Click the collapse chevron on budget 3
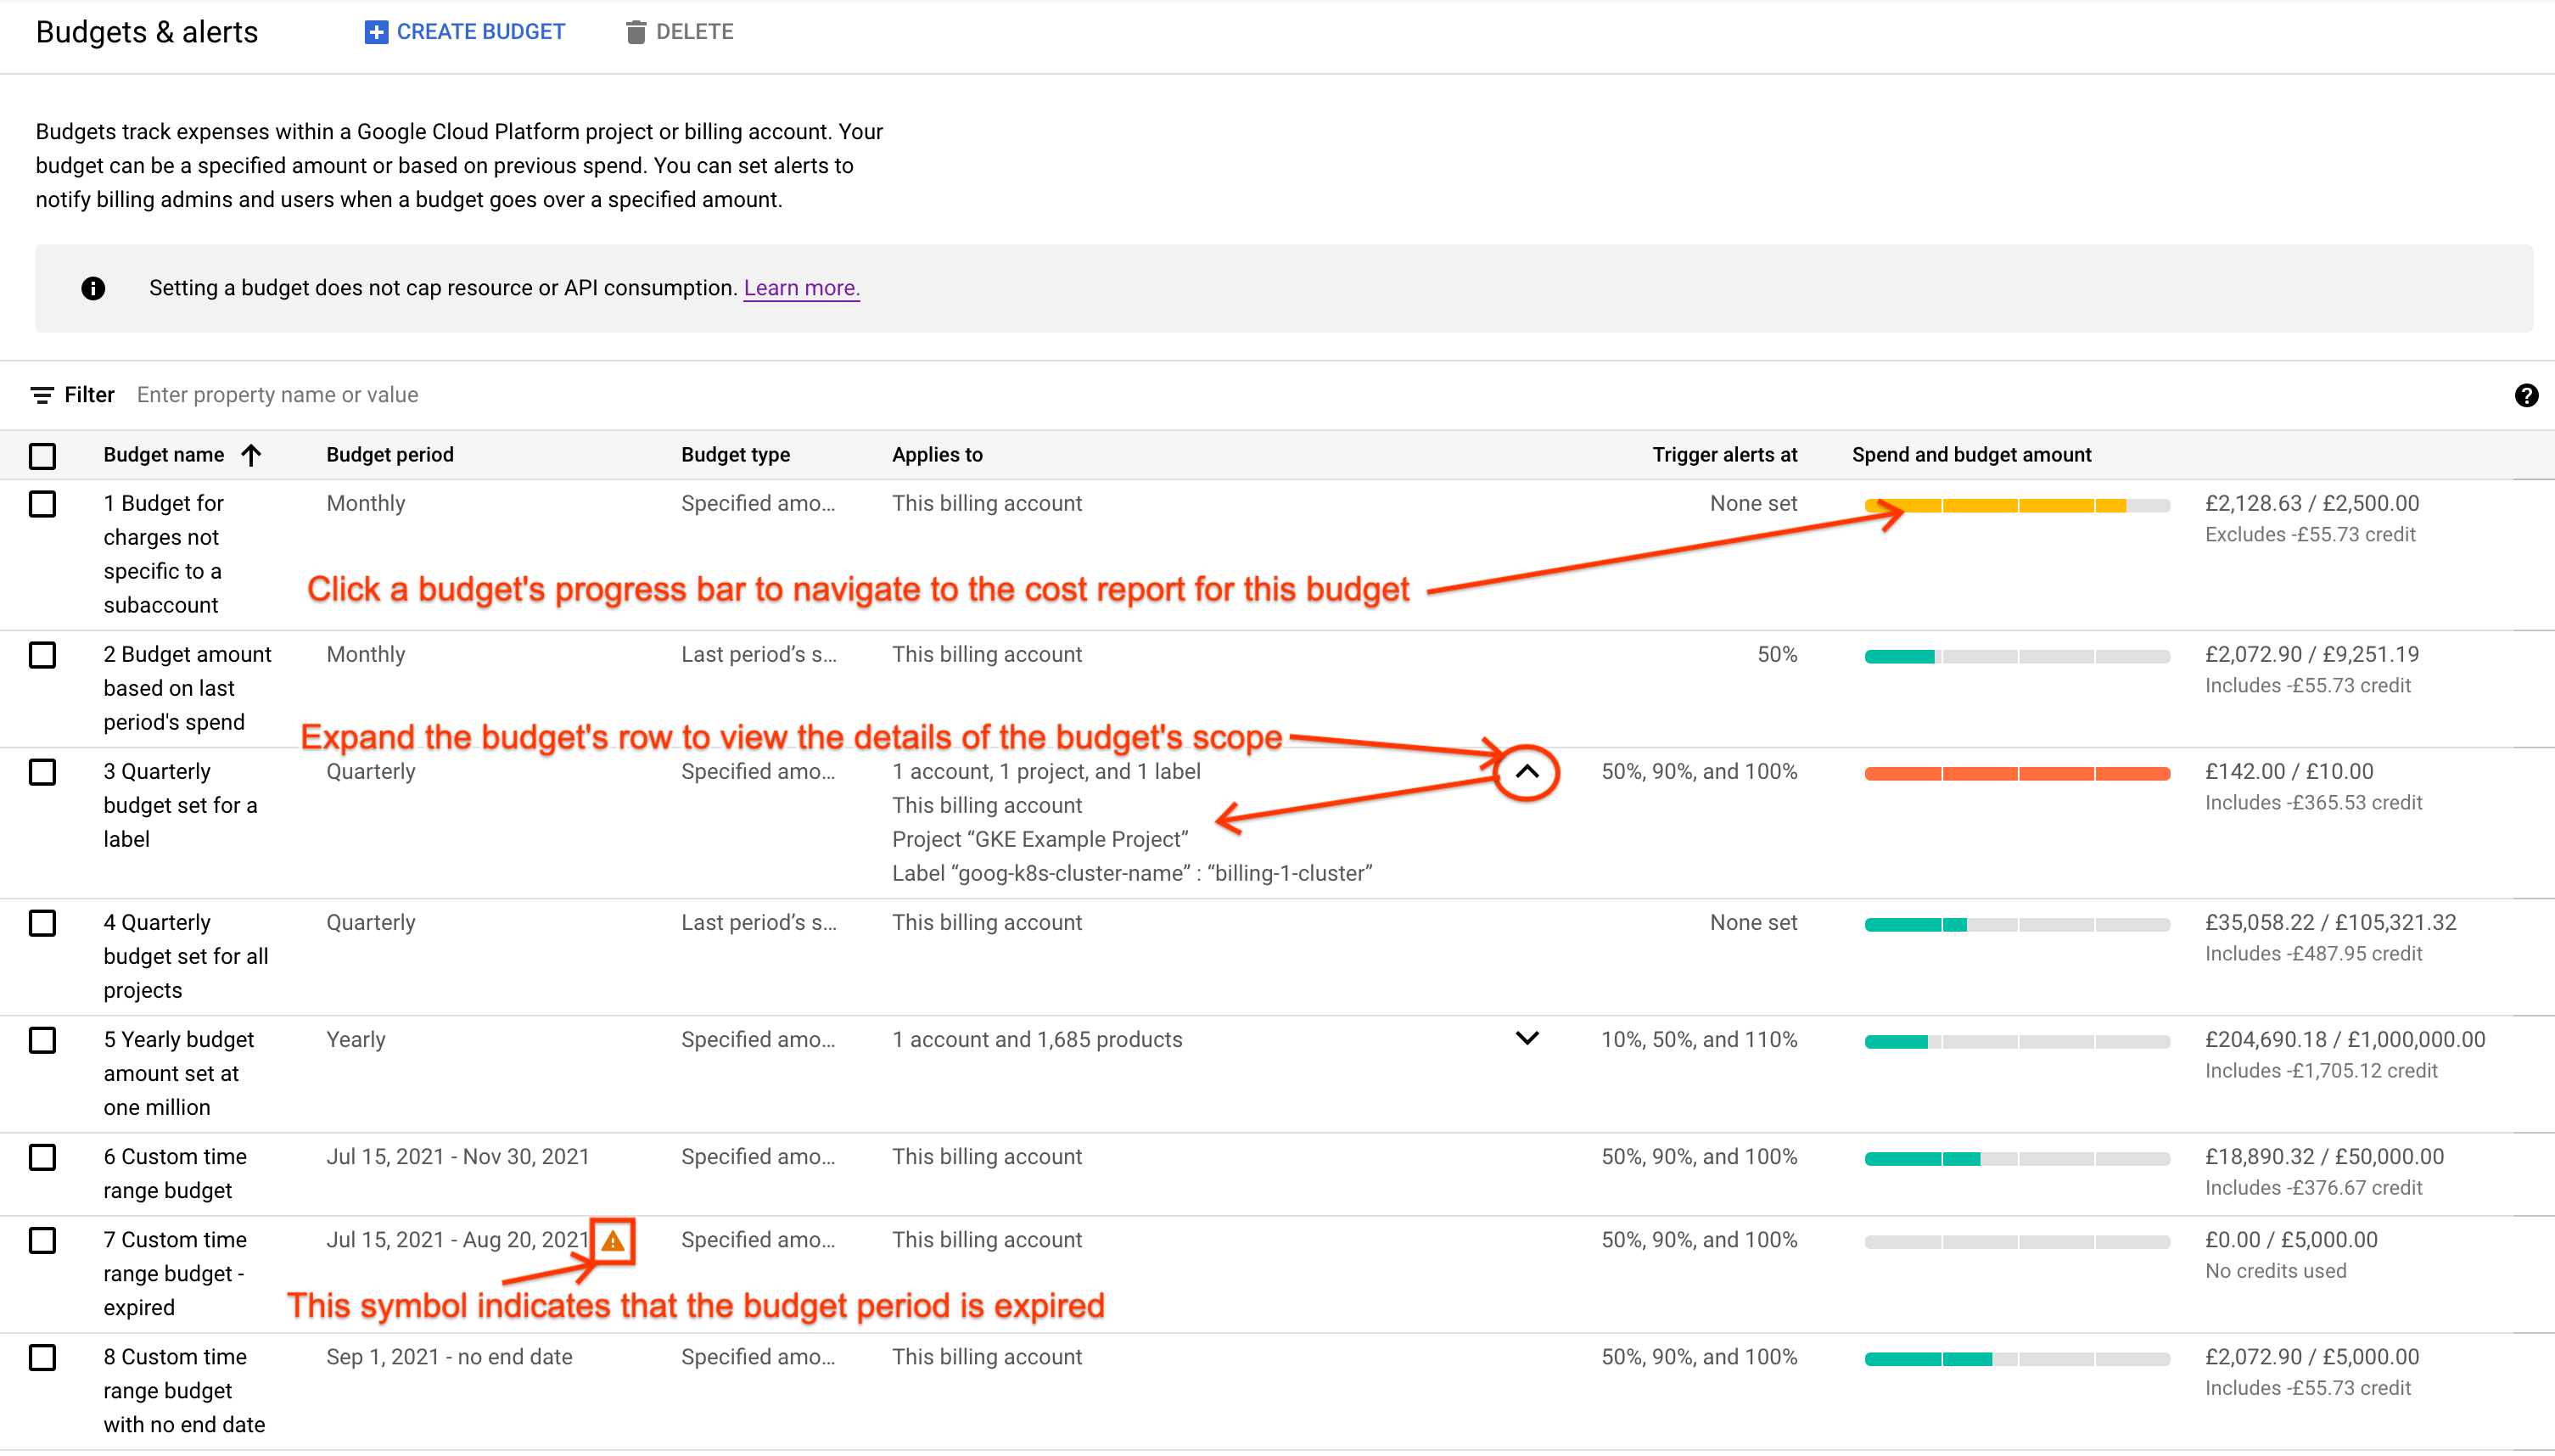This screenshot has width=2555, height=1456. [x=1527, y=772]
